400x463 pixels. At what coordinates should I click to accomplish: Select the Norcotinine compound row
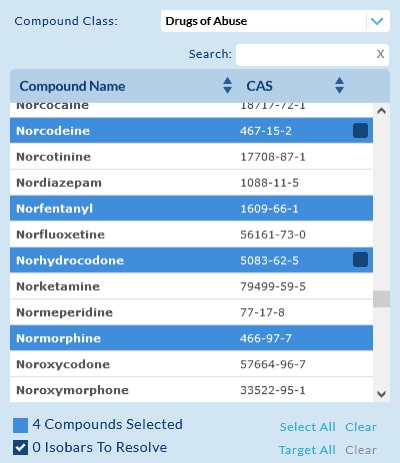[191, 156]
